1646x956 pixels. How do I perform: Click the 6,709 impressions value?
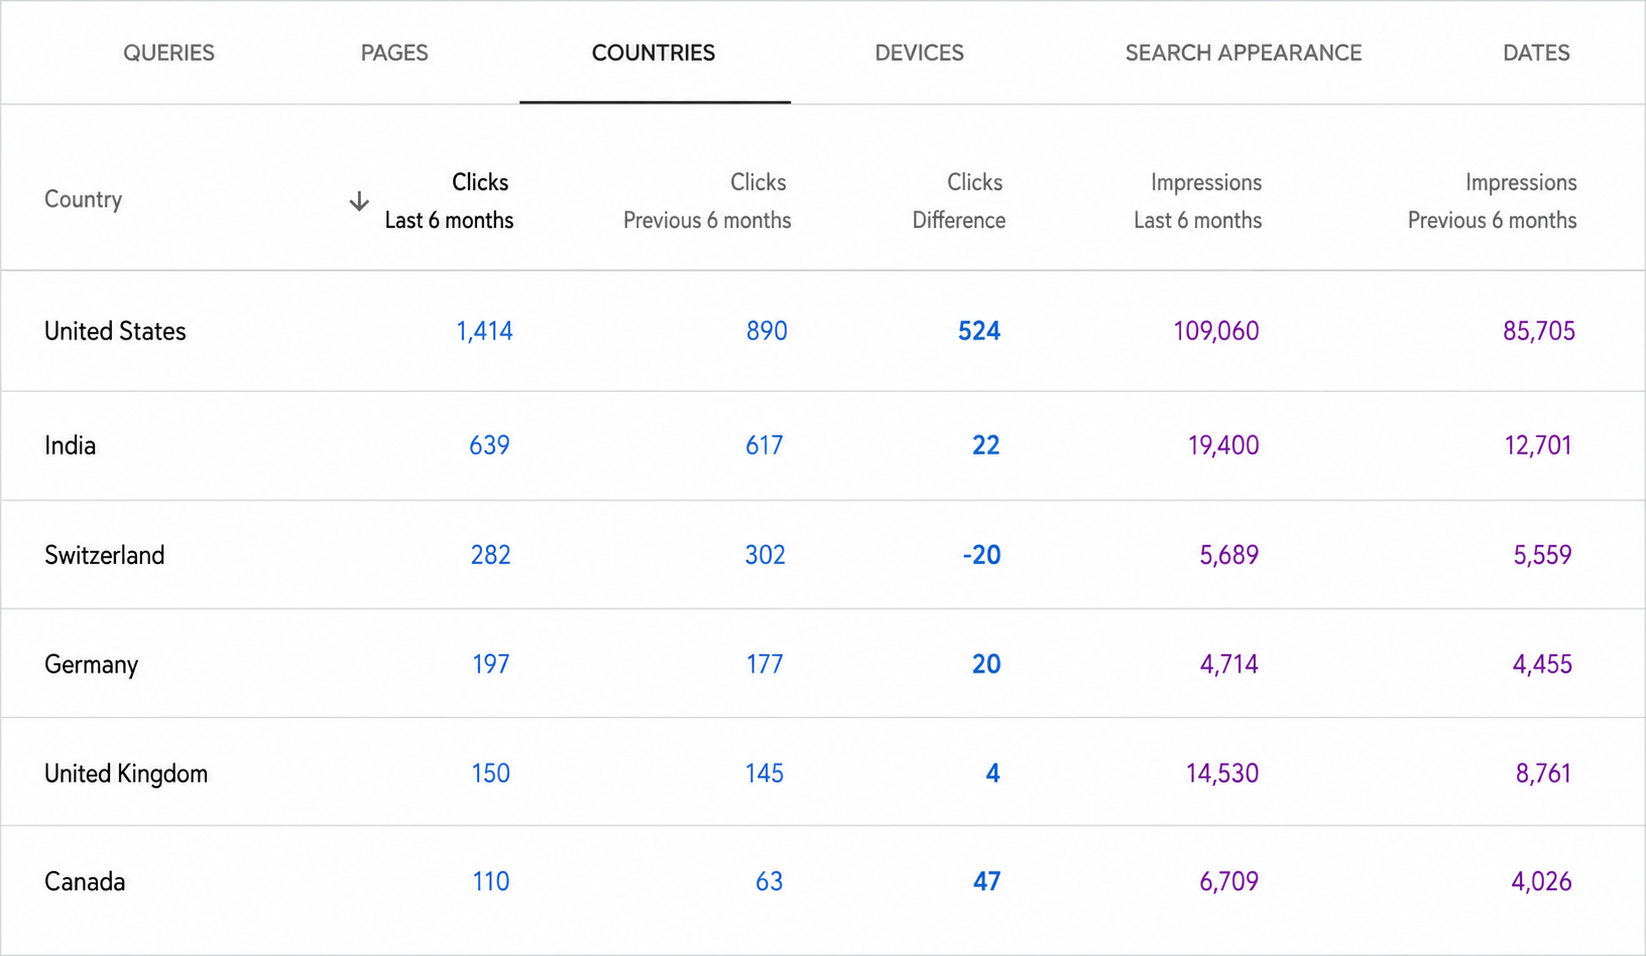click(1229, 881)
